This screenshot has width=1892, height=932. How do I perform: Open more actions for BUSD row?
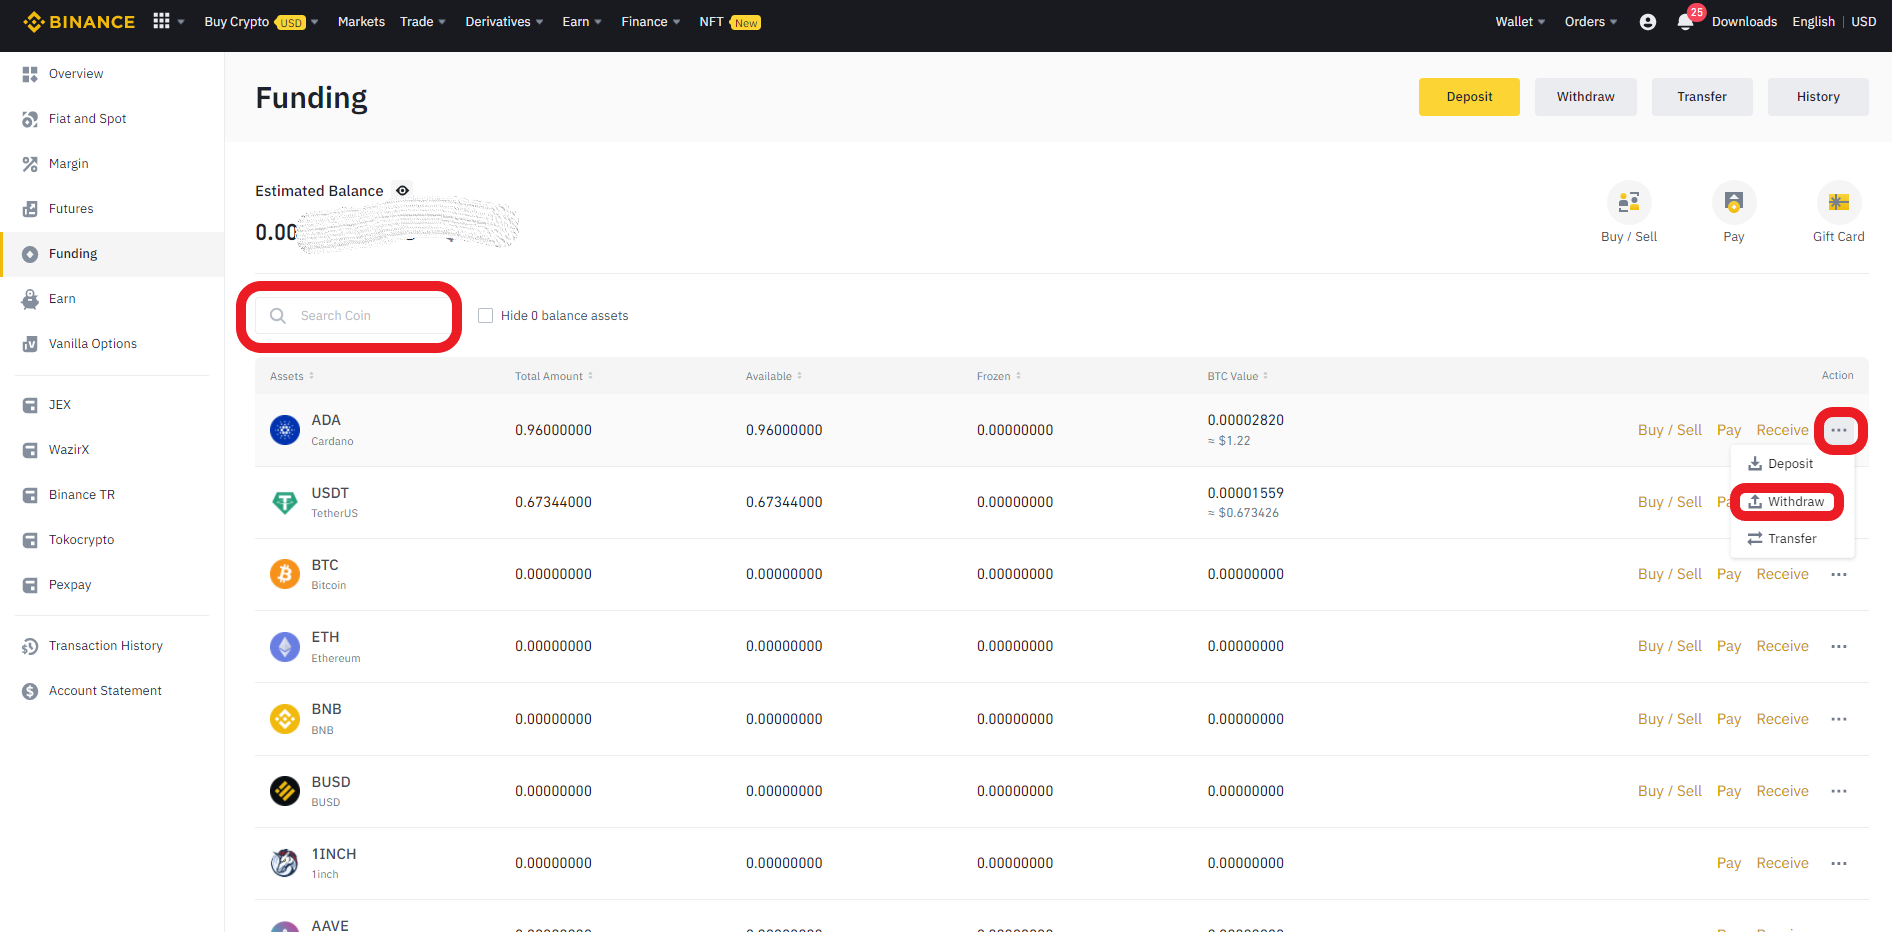[1839, 791]
